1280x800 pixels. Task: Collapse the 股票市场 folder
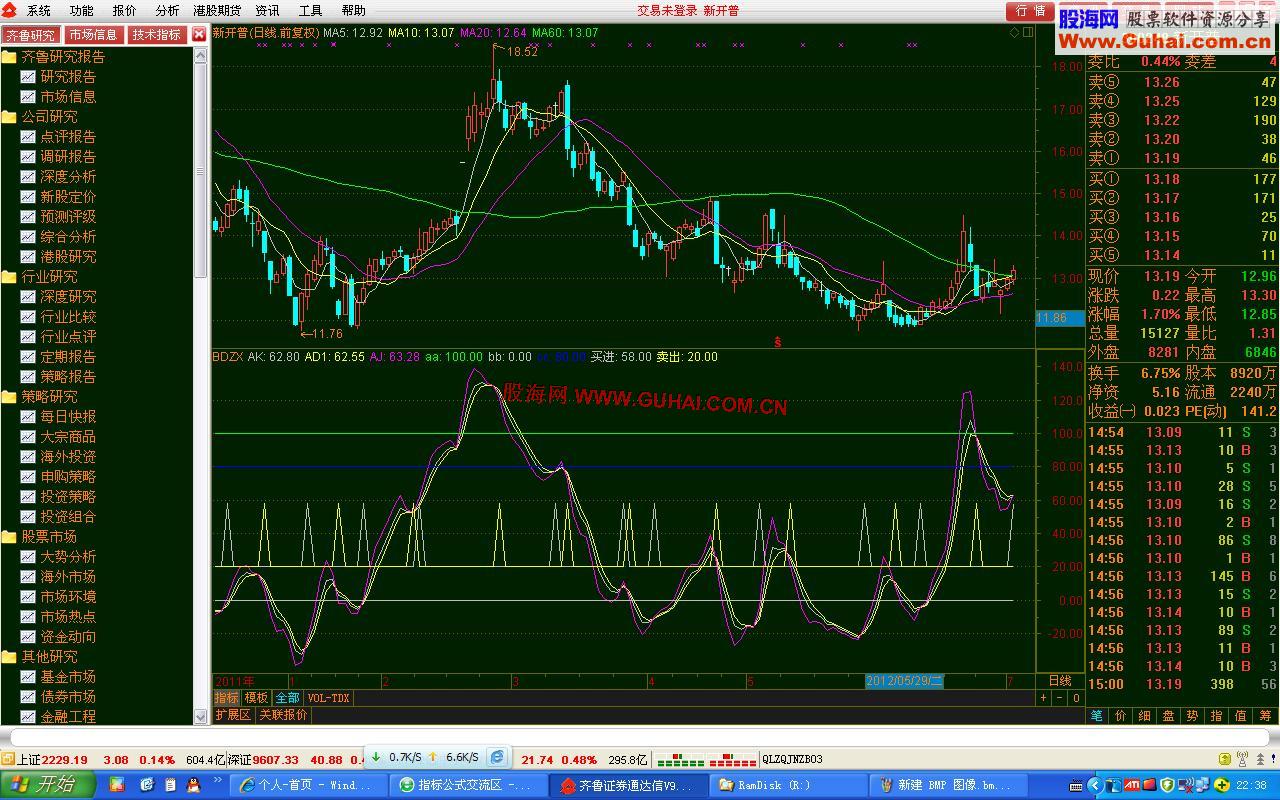tap(9, 537)
